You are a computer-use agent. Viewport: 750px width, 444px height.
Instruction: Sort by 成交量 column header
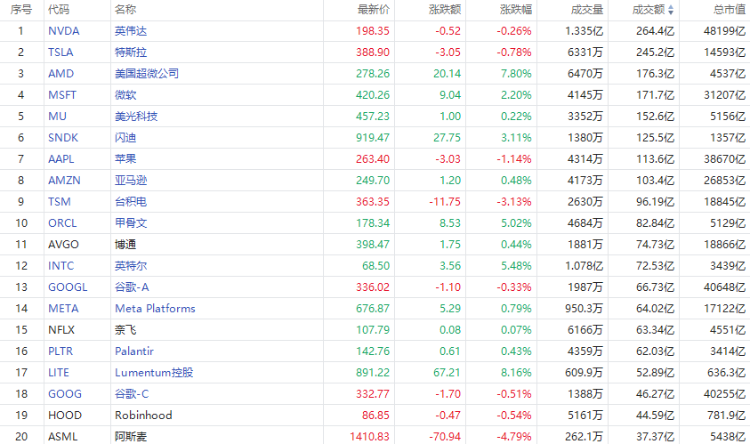point(587,10)
